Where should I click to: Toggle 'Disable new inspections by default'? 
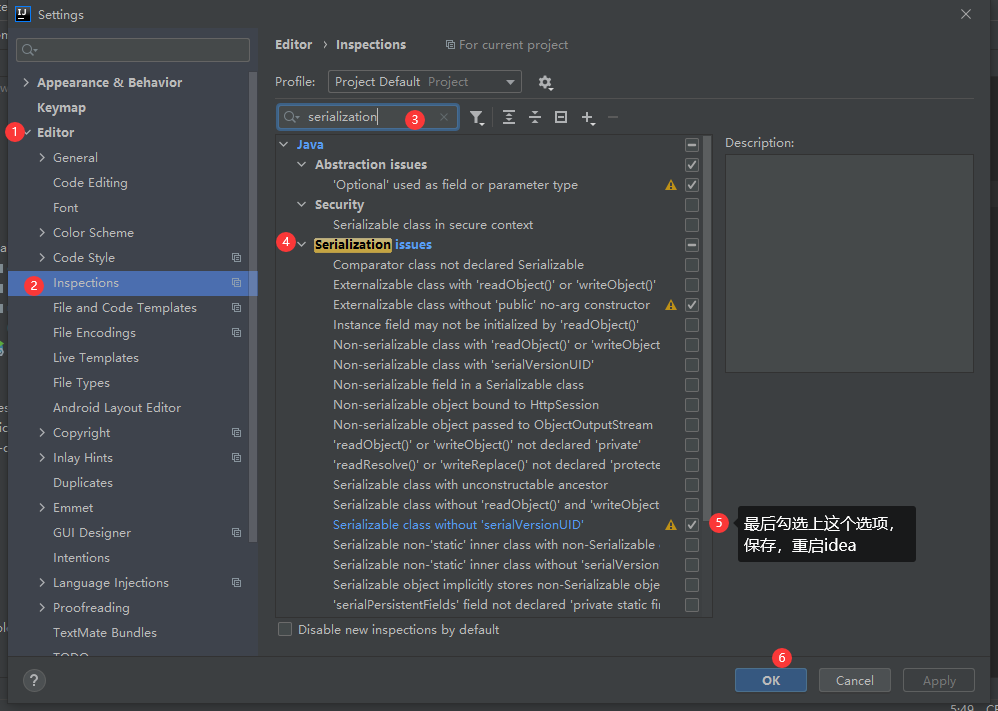click(285, 629)
